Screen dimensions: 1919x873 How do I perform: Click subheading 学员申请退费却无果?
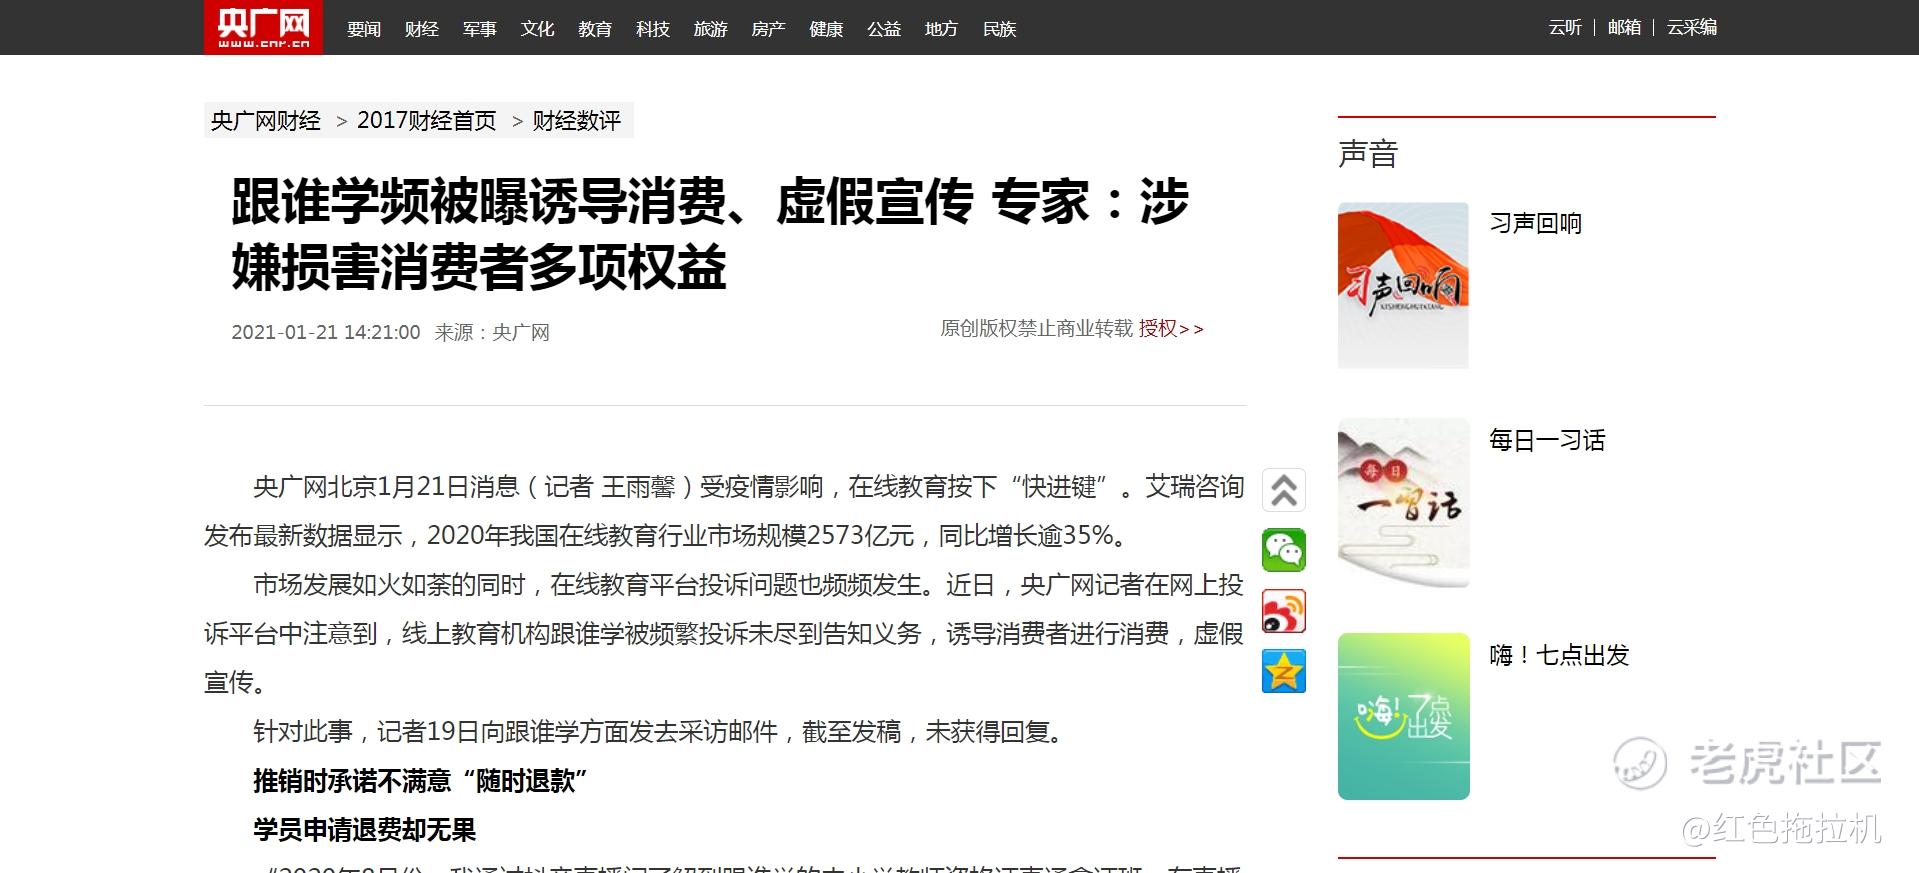[364, 829]
